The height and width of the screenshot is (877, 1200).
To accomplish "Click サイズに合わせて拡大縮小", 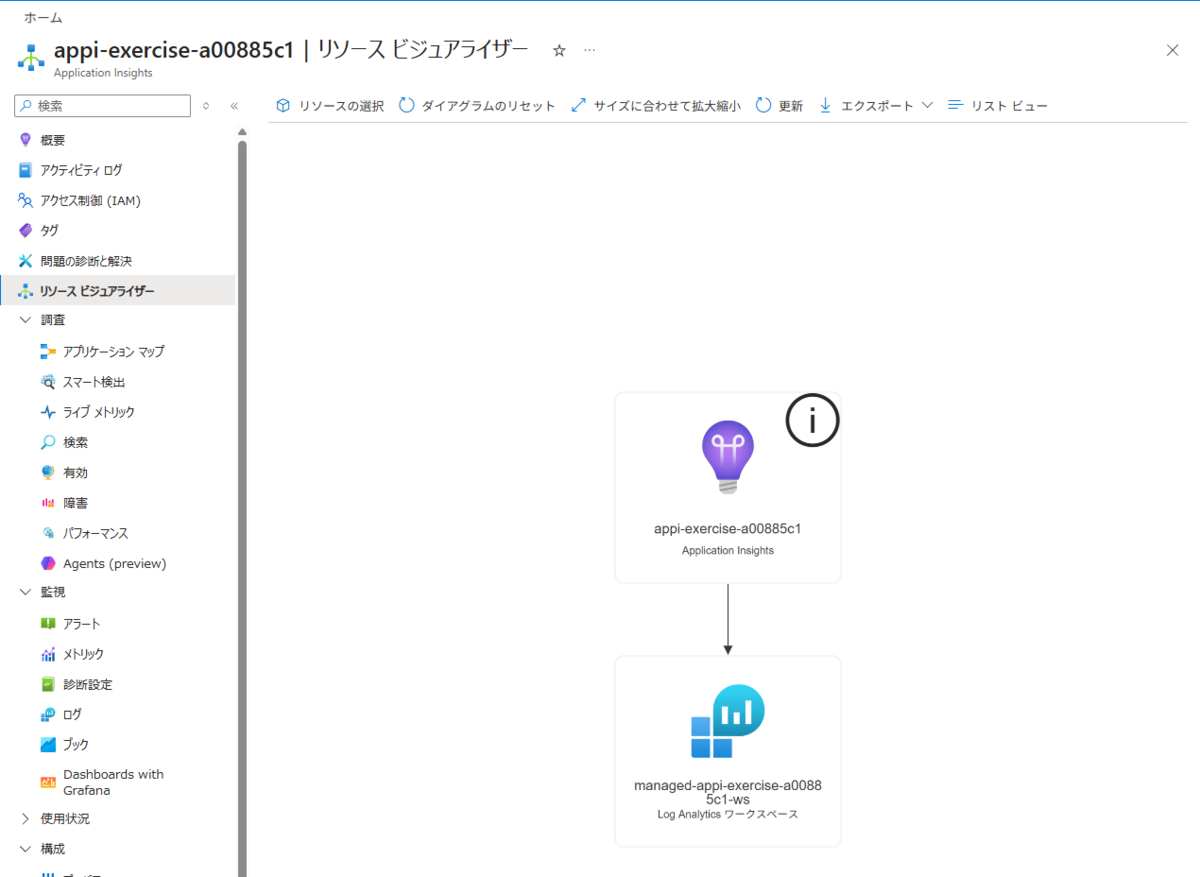I will point(655,105).
